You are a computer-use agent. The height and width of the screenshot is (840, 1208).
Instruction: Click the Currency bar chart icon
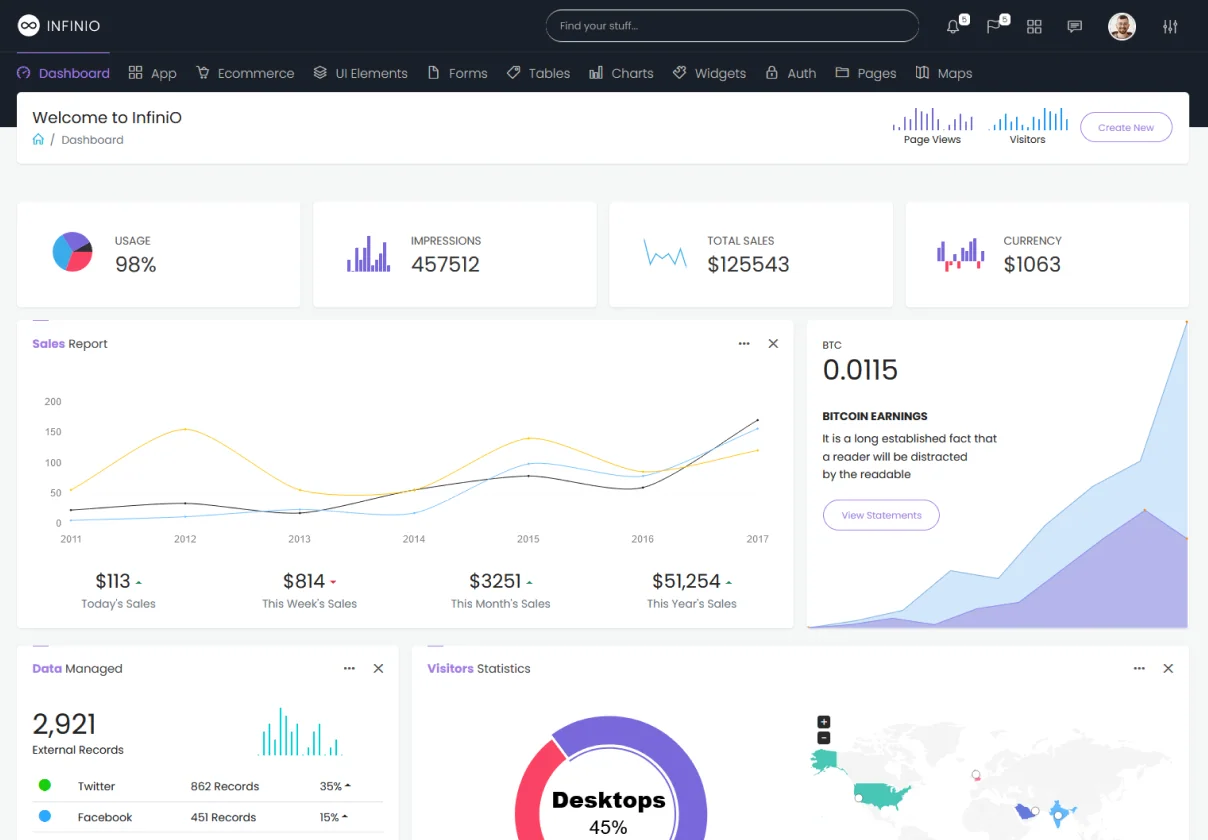(x=961, y=253)
